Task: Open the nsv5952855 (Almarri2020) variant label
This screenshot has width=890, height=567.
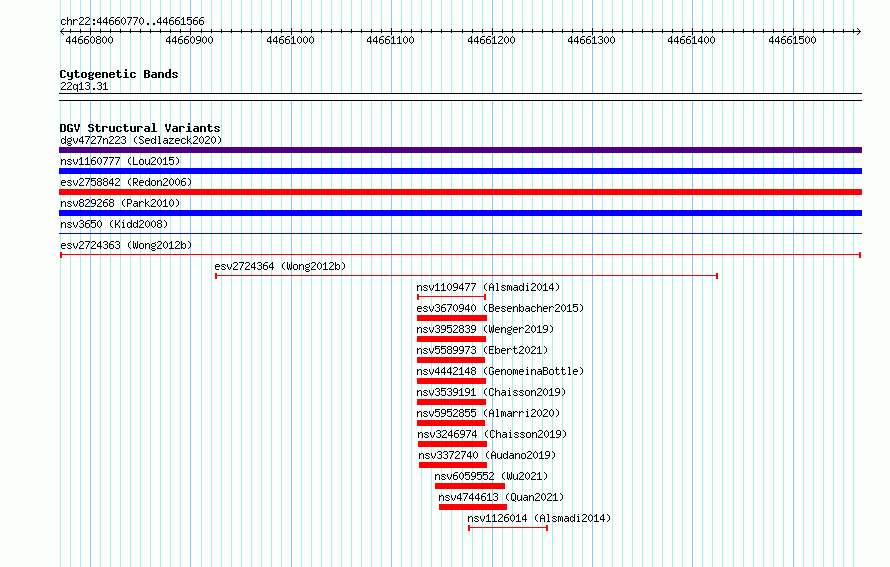Action: pos(488,413)
